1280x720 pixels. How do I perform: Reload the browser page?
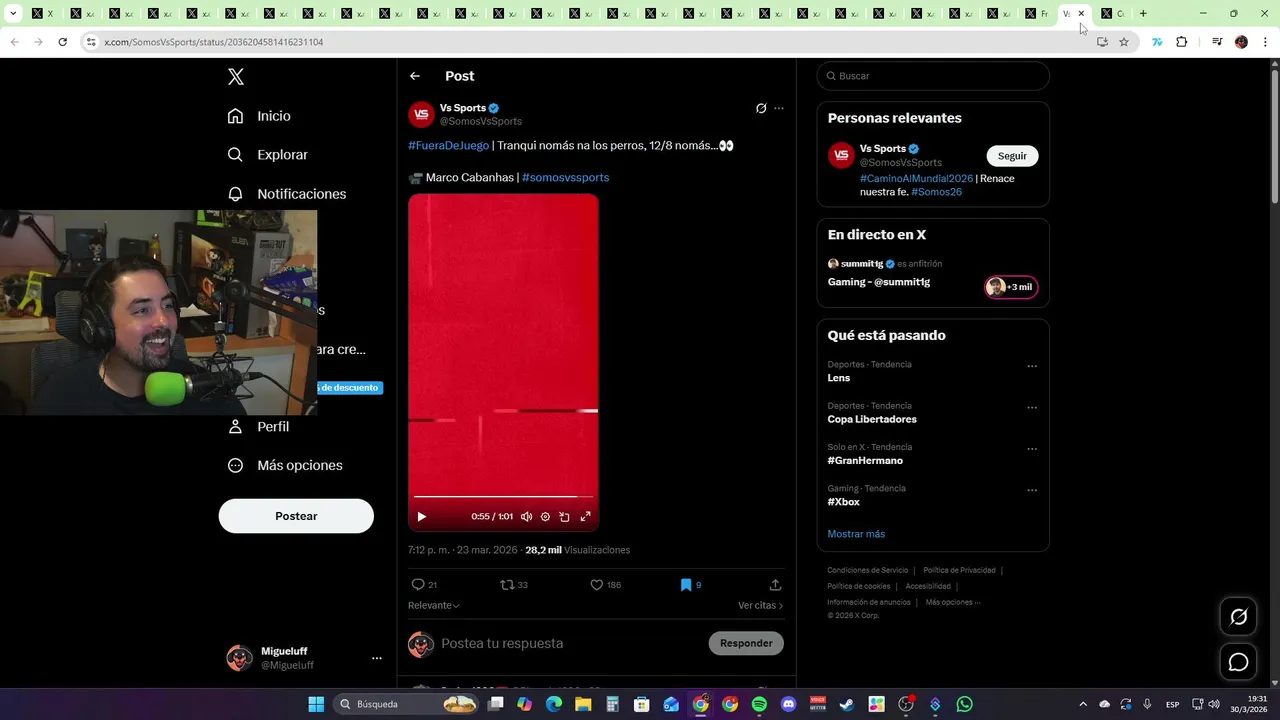(62, 42)
